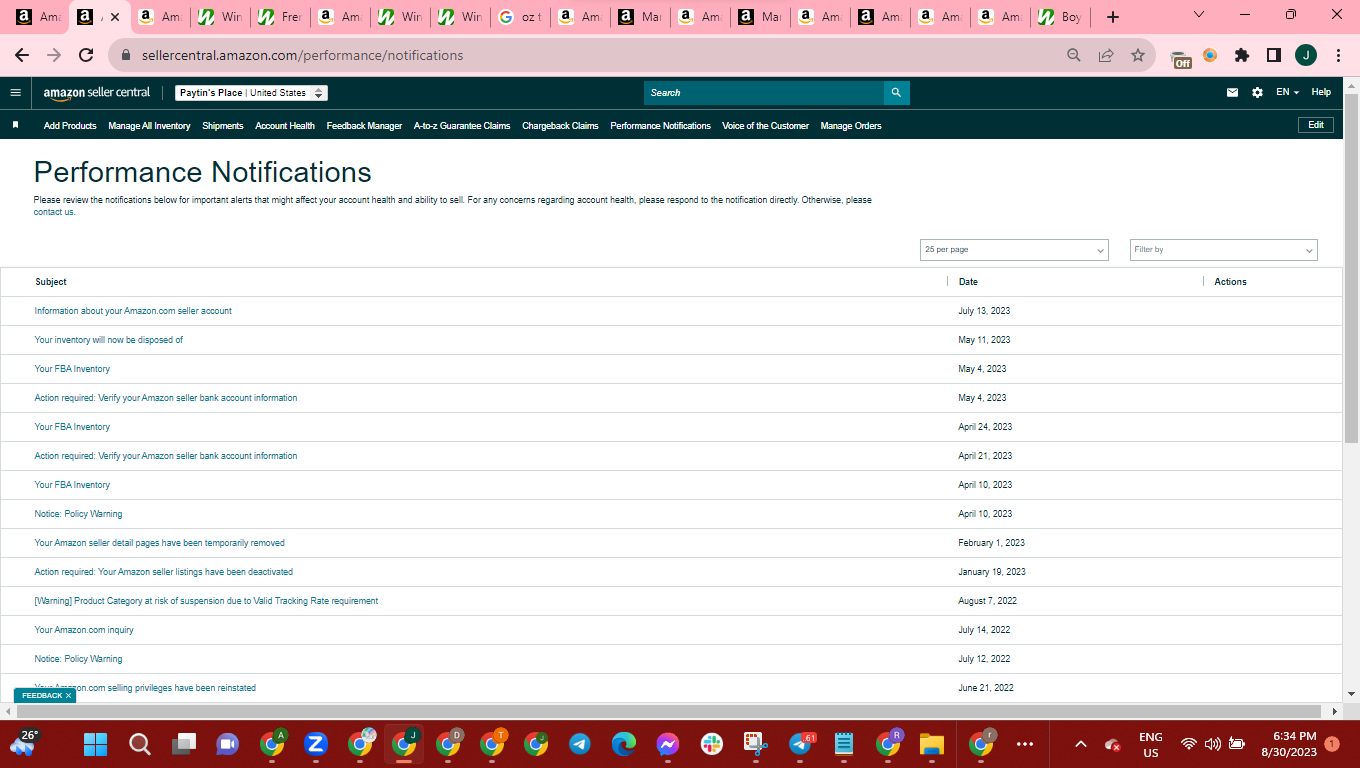Screen dimensions: 1360x768
Task: Open the Chrome tab search chevron
Action: (1199, 15)
